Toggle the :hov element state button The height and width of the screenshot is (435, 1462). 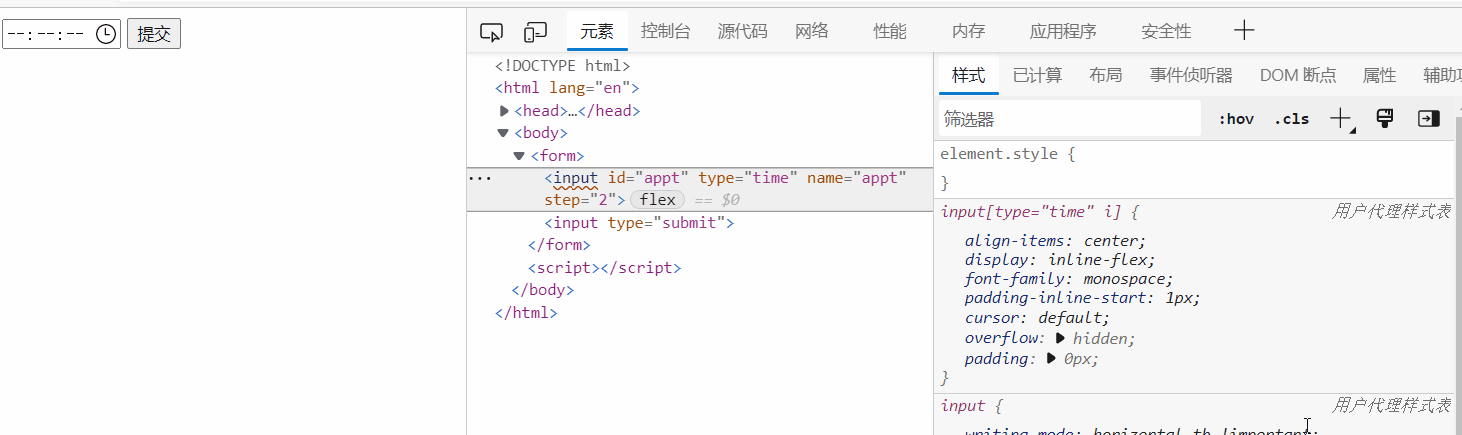pyautogui.click(x=1236, y=119)
